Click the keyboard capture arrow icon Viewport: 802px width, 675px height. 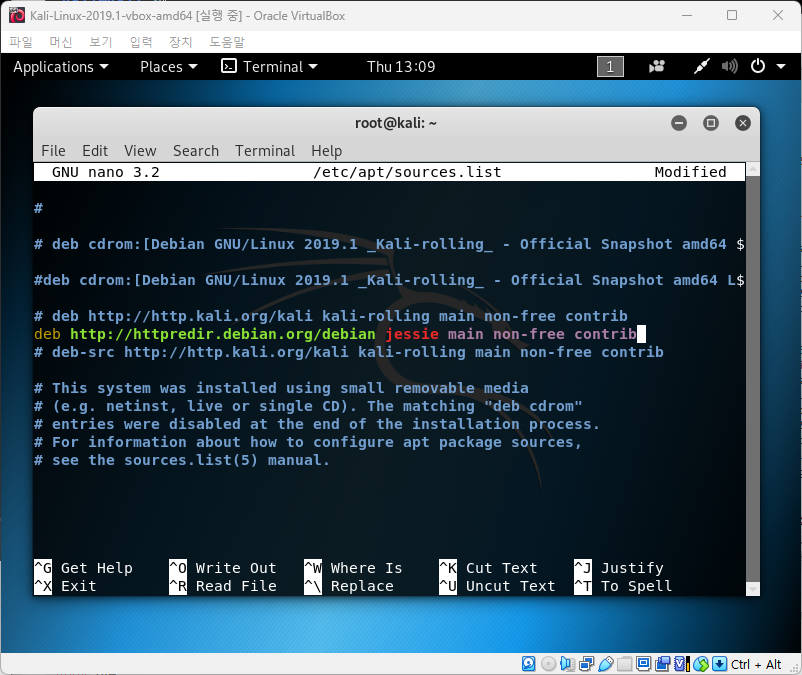tap(719, 664)
